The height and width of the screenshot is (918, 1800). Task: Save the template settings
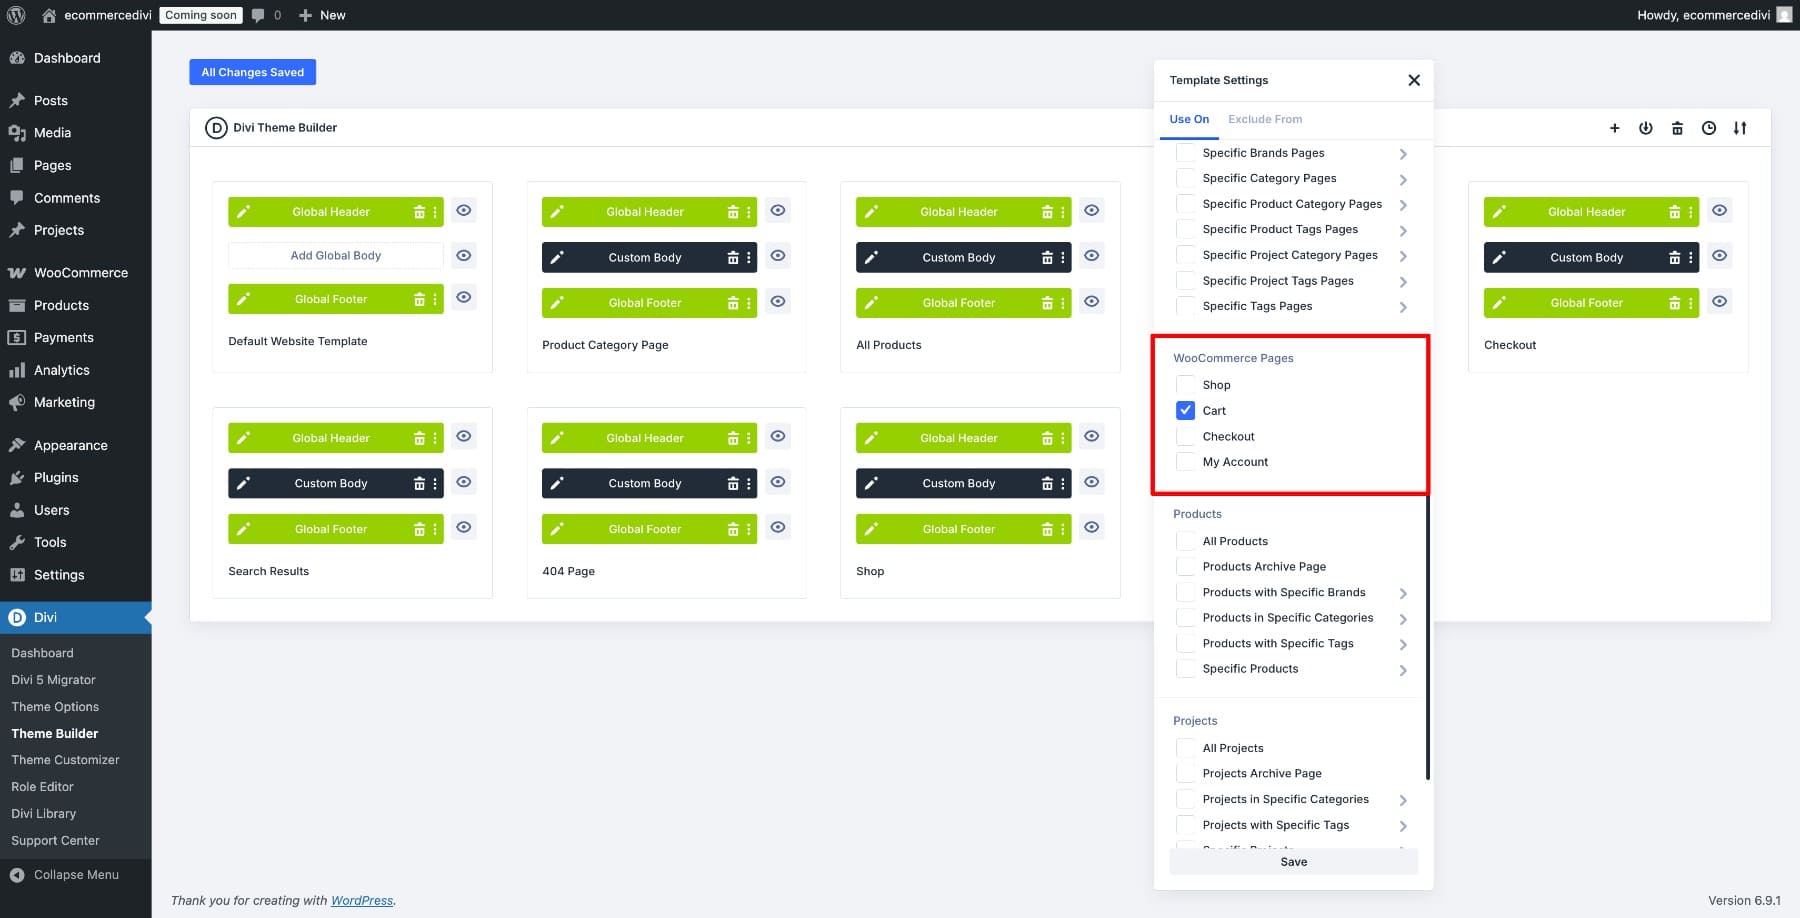point(1293,862)
